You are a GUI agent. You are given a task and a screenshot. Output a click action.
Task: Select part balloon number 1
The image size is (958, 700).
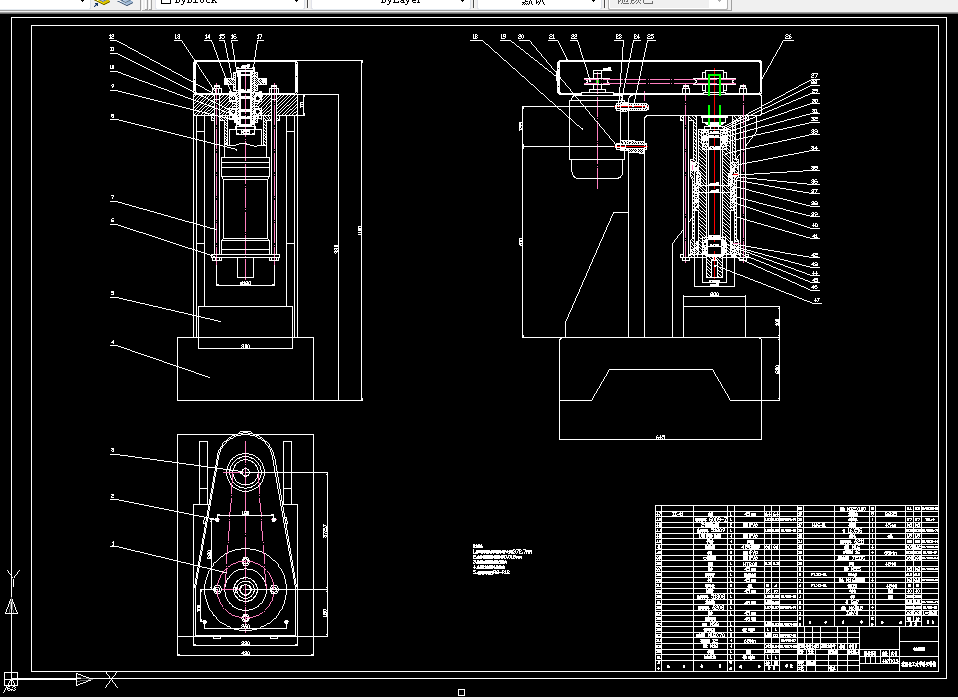point(112,544)
